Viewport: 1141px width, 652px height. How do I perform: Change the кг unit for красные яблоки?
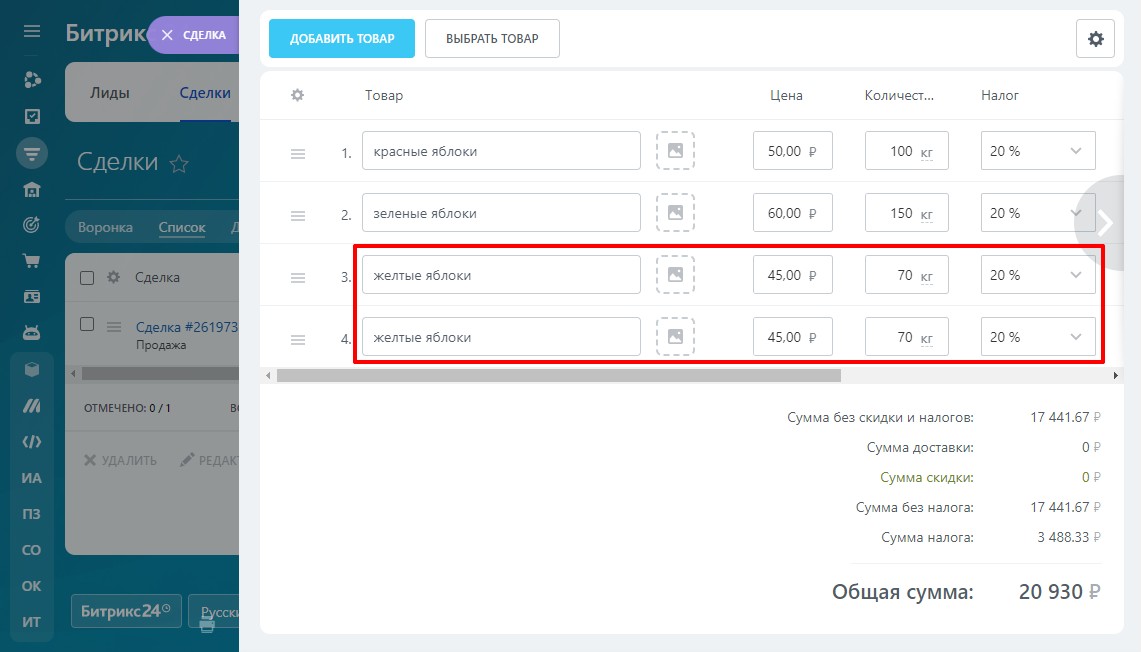926,153
